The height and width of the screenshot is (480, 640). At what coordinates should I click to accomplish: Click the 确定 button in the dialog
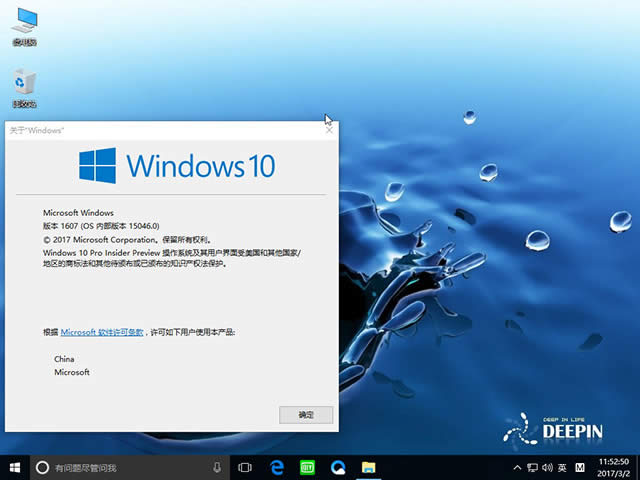pos(306,414)
